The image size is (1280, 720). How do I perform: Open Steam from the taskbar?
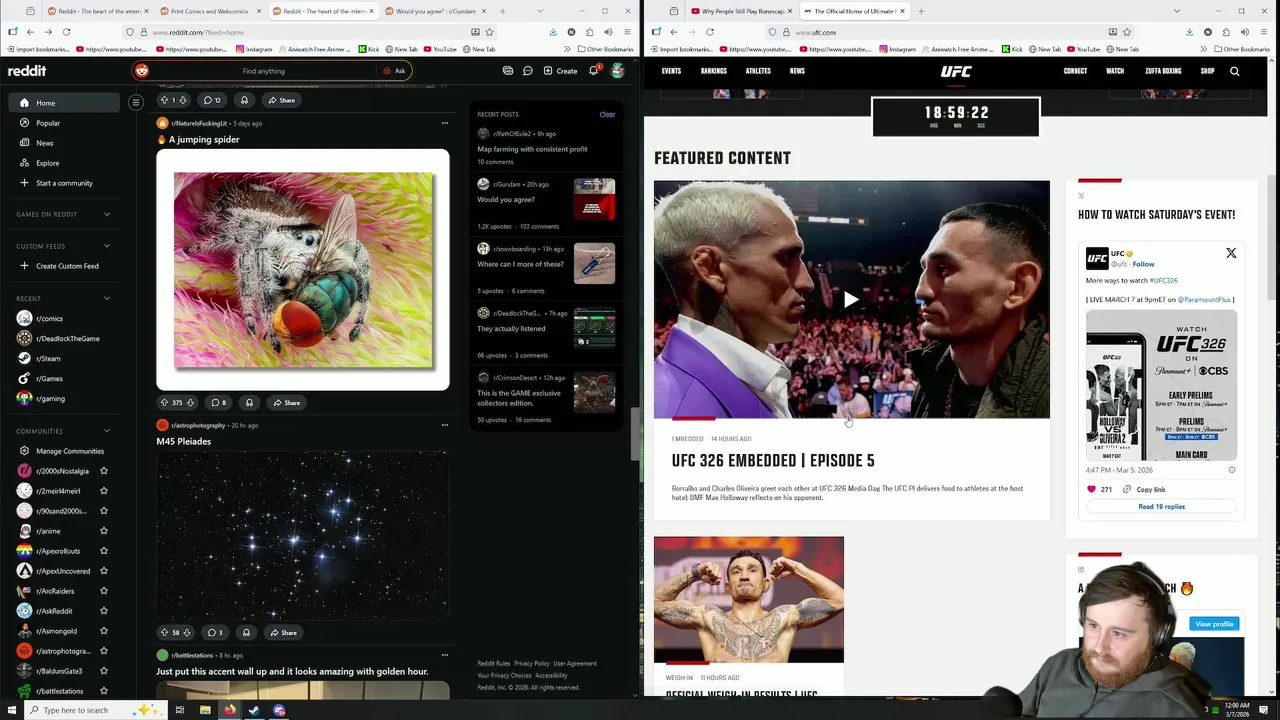254,710
